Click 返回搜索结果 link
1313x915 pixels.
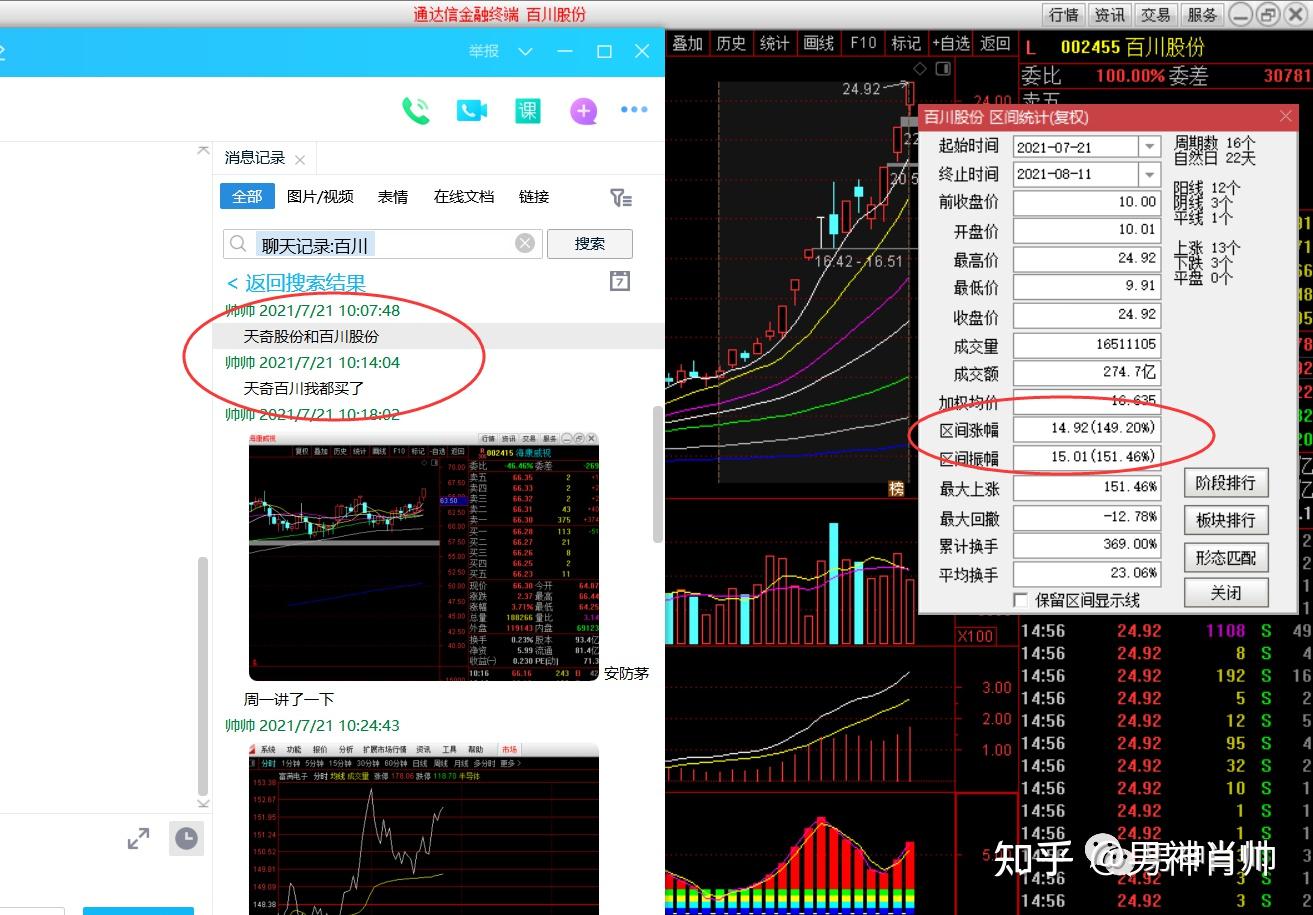(x=296, y=283)
